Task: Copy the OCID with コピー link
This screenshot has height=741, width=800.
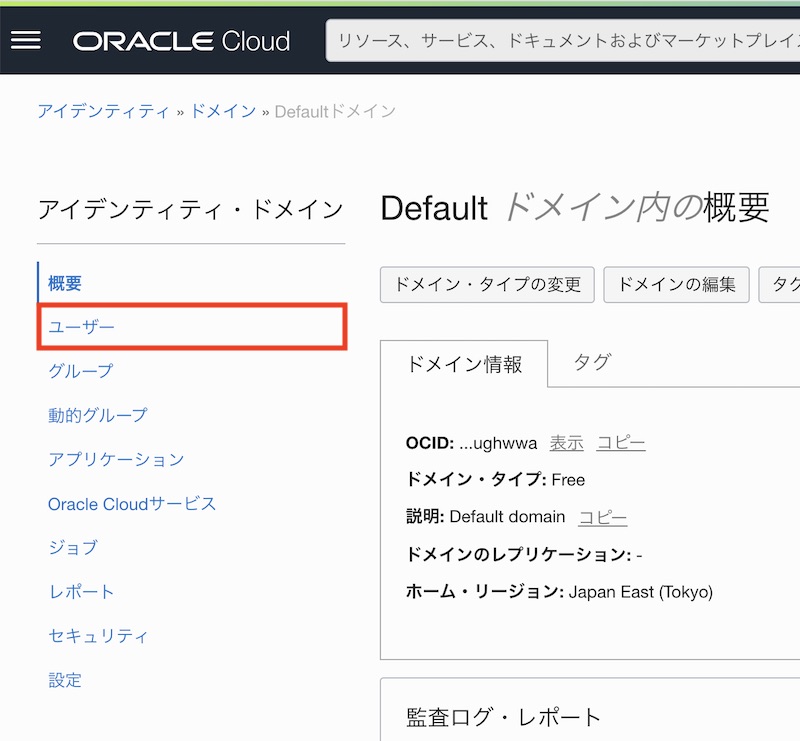Action: click(x=621, y=443)
